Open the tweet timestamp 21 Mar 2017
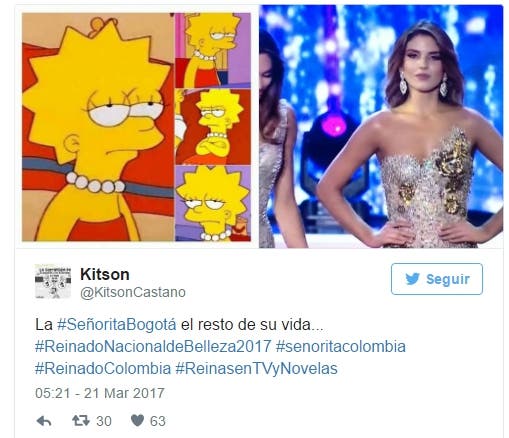This screenshot has width=509, height=438. (x=100, y=393)
